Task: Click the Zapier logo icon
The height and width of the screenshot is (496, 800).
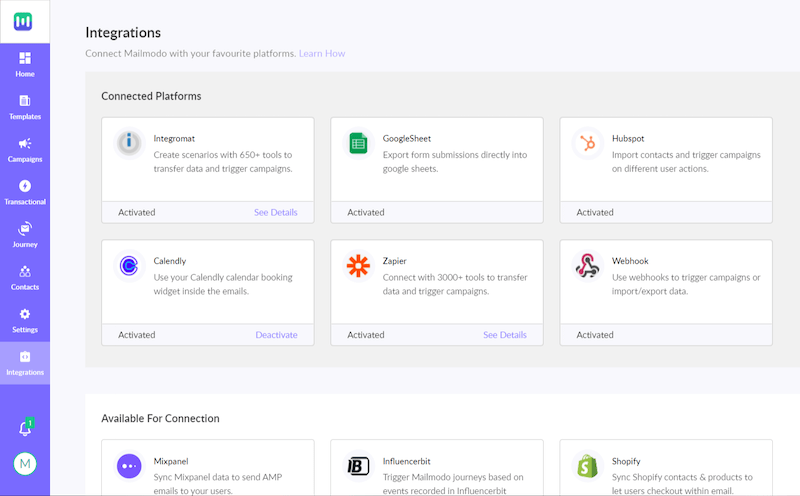Action: pos(357,266)
